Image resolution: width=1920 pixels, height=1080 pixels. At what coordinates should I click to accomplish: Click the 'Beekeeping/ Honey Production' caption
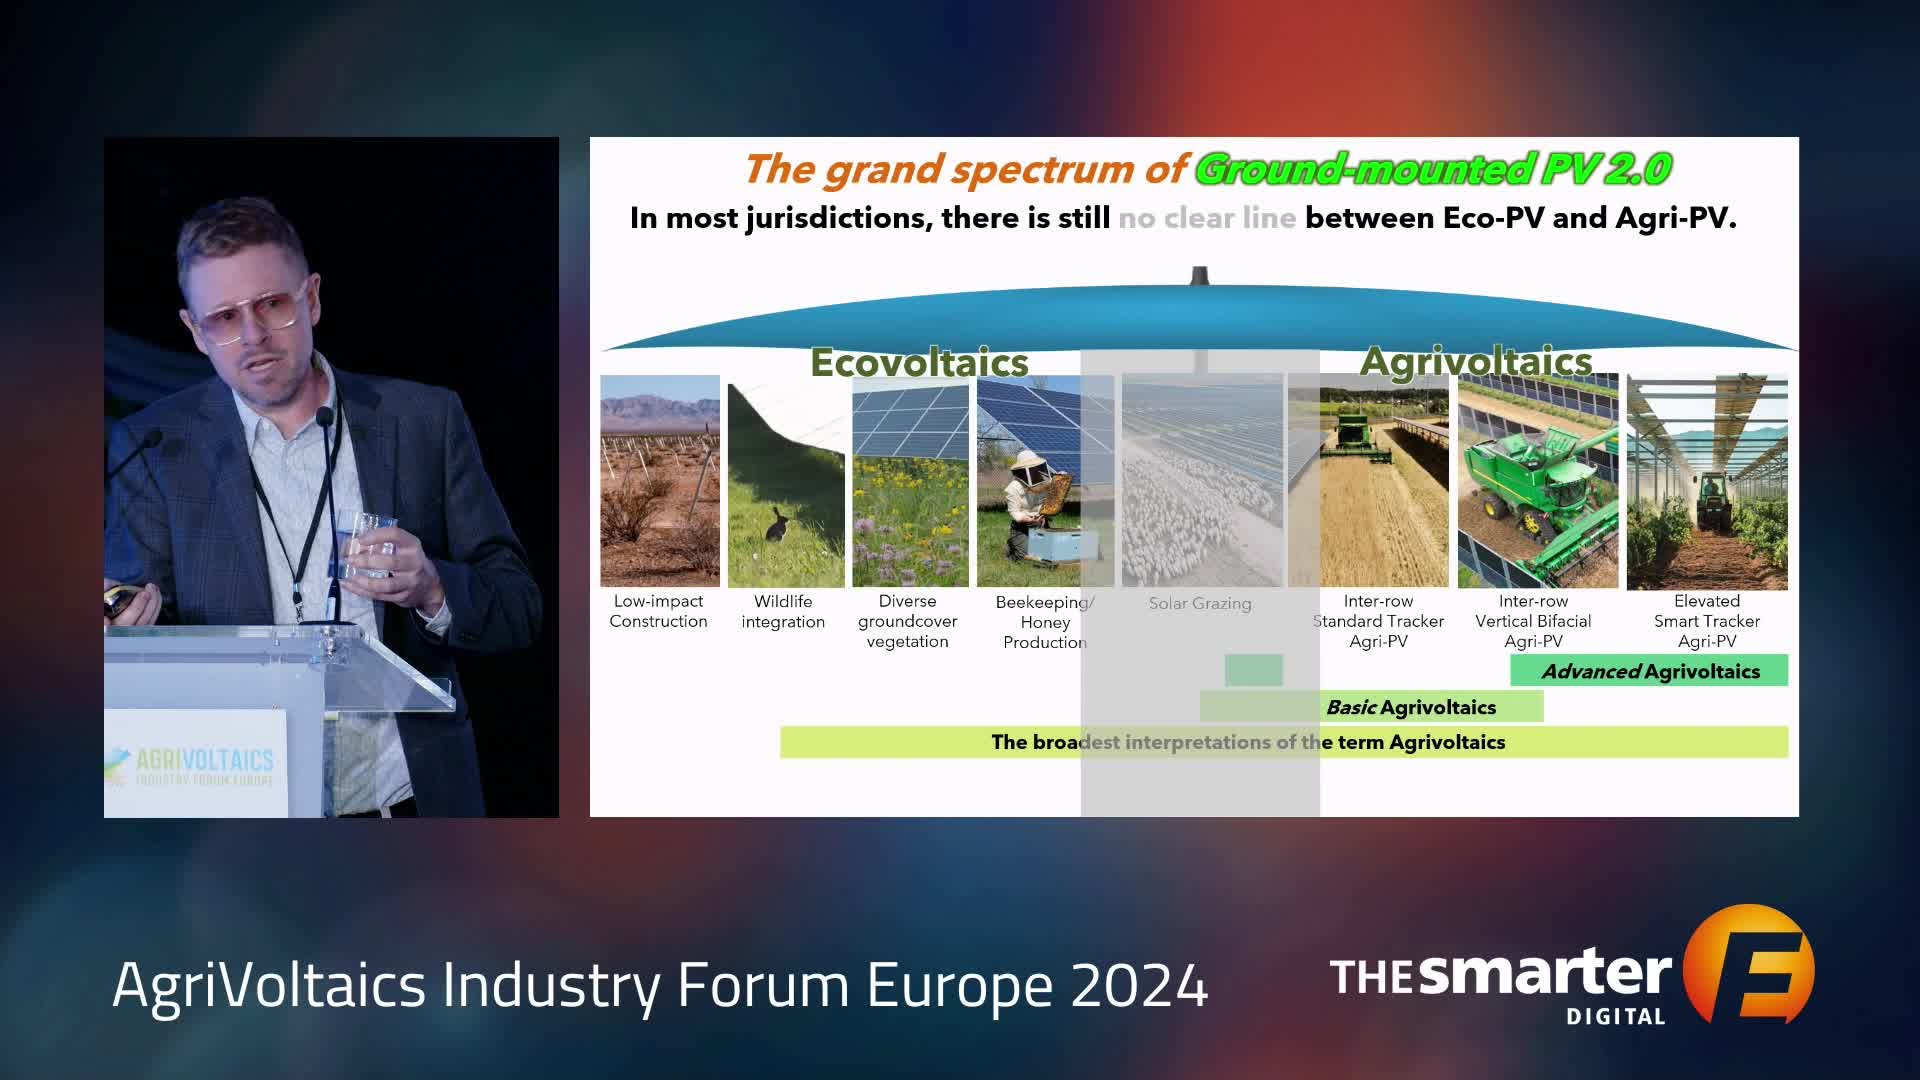pyautogui.click(x=1045, y=622)
